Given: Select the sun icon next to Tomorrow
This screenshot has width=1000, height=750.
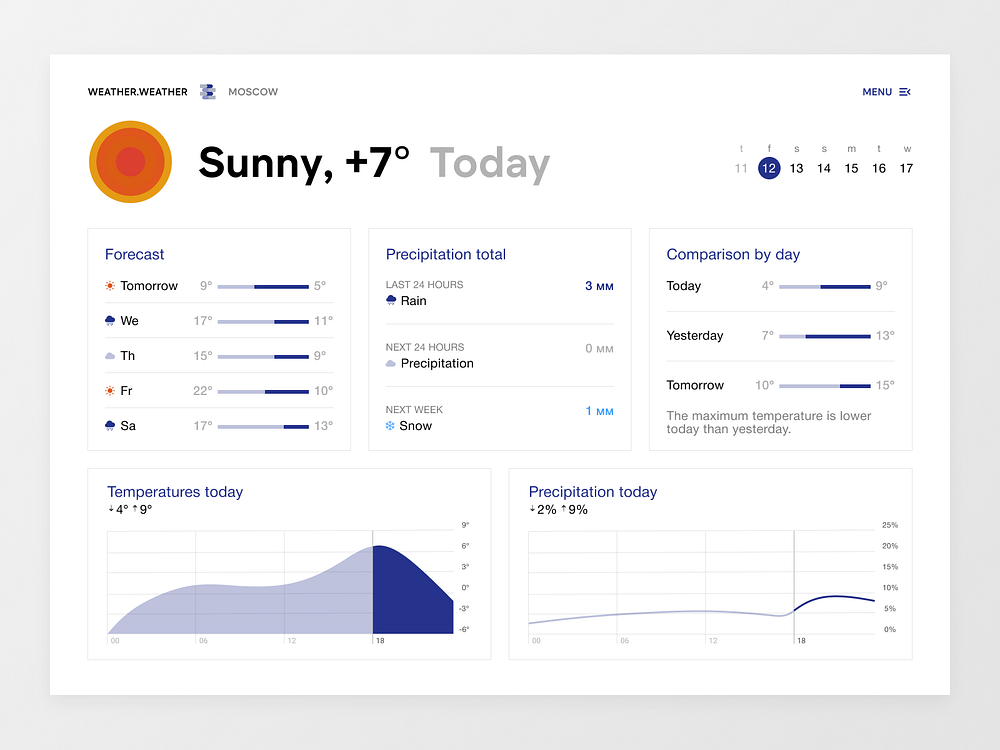Looking at the screenshot, I should pyautogui.click(x=110, y=285).
